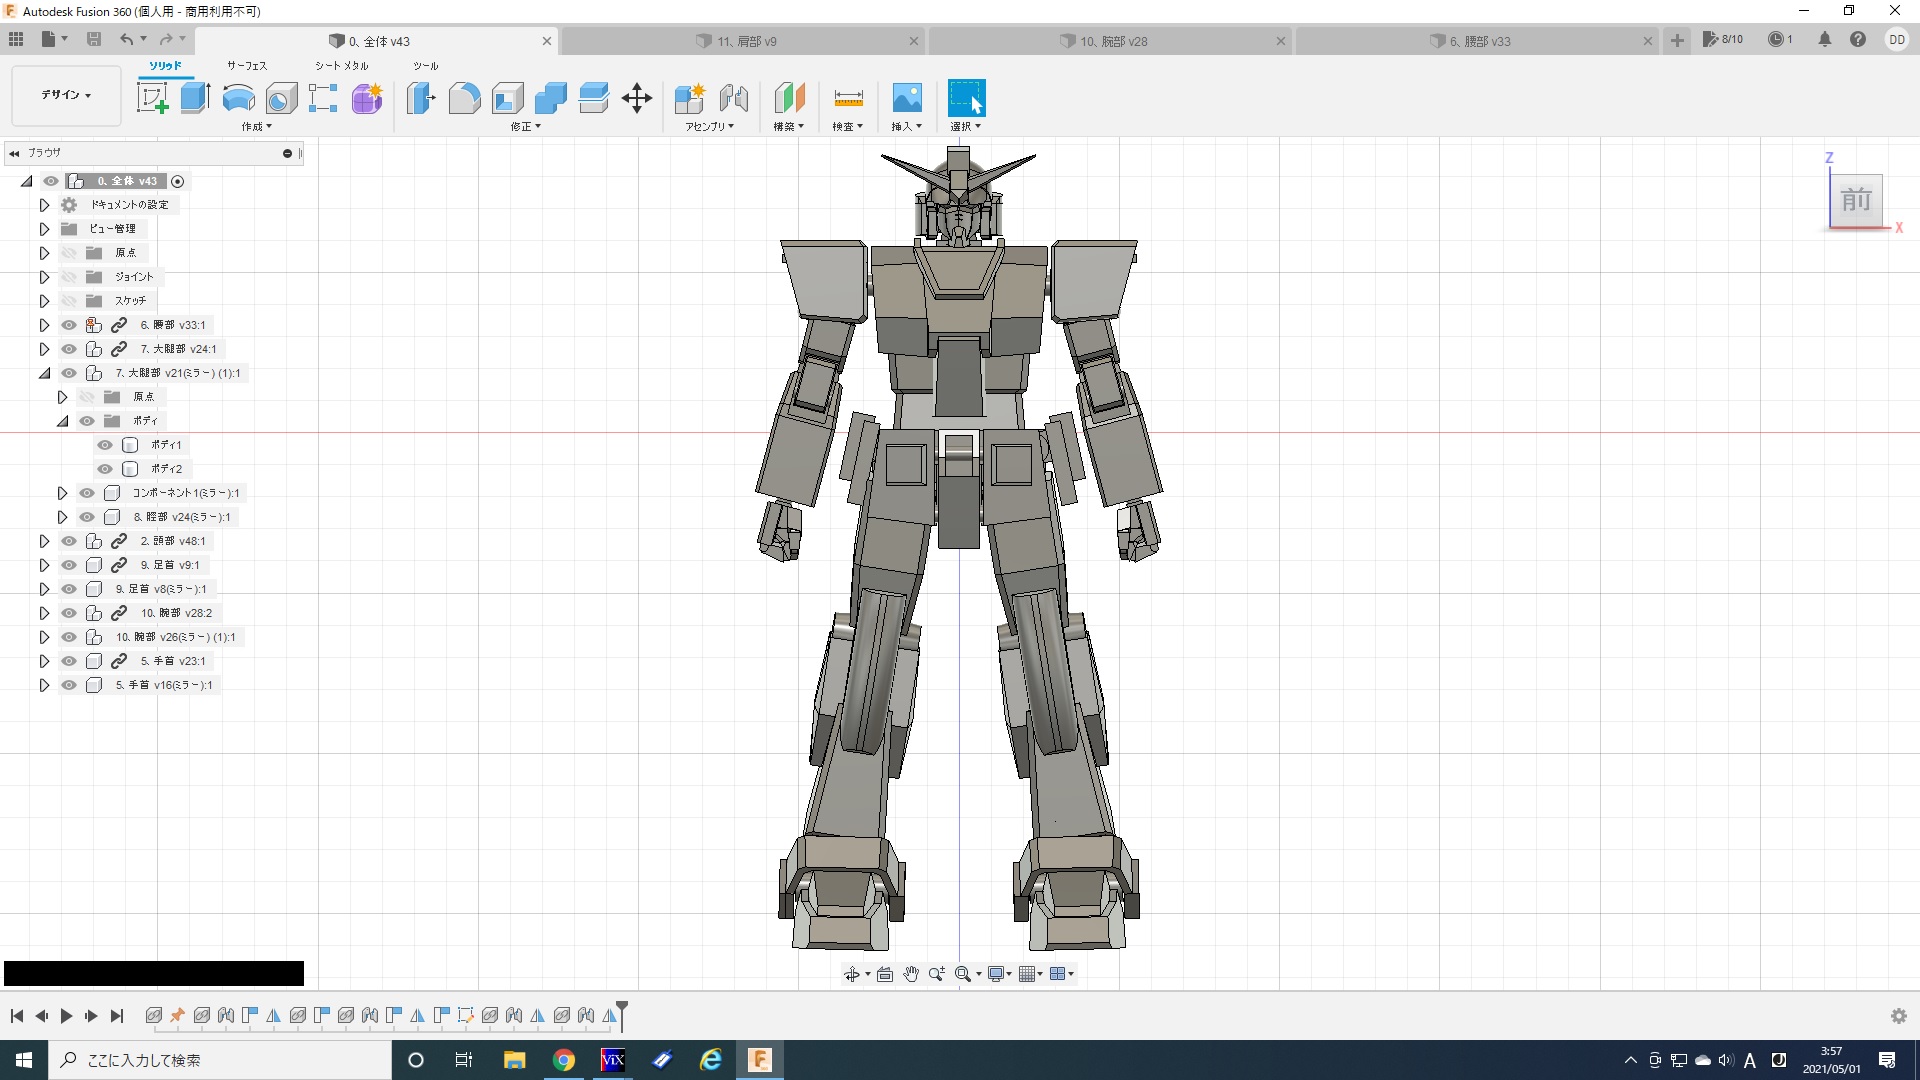Hide ボディ1 using its eye icon
Image resolution: width=1920 pixels, height=1080 pixels.
[x=105, y=445]
